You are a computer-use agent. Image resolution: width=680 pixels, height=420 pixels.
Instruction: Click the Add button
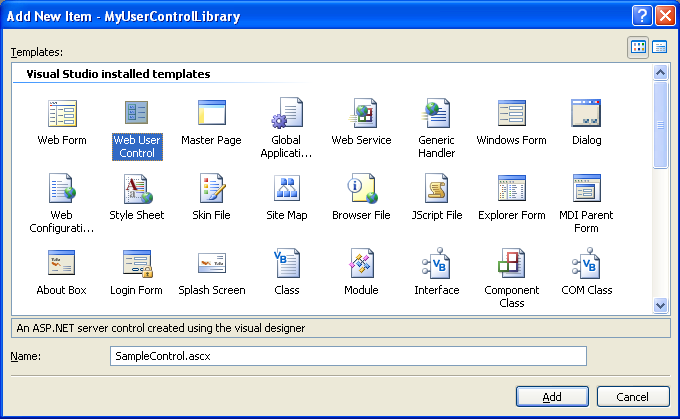click(552, 397)
